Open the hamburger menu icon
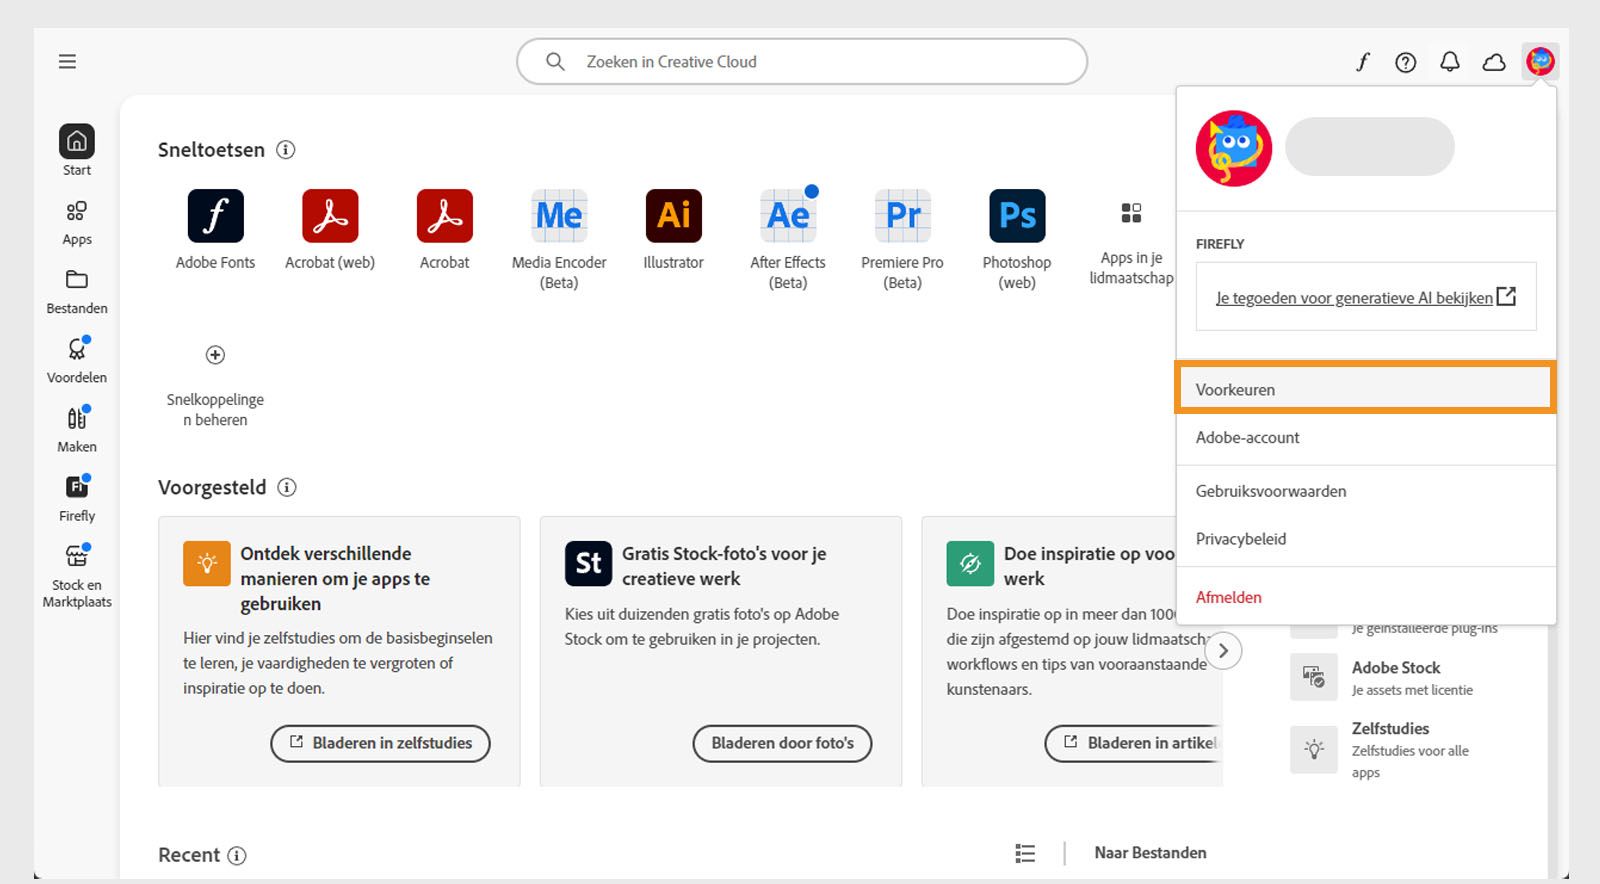Image resolution: width=1600 pixels, height=884 pixels. (x=67, y=62)
